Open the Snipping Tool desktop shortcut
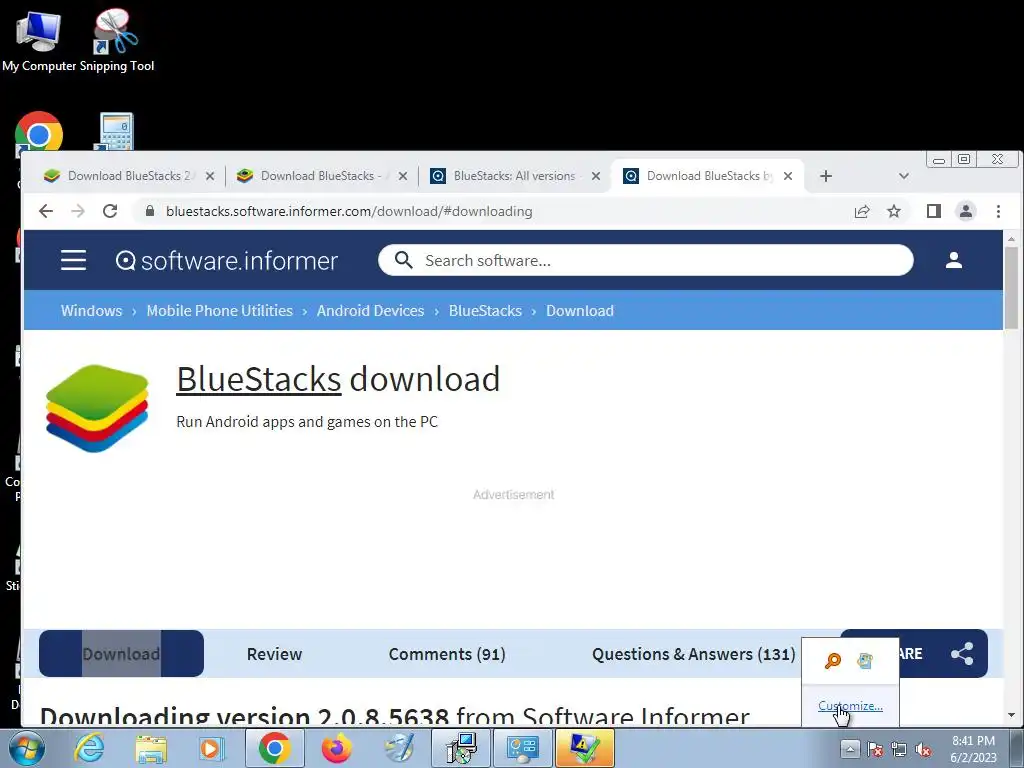Viewport: 1024px width, 768px height. point(117,40)
